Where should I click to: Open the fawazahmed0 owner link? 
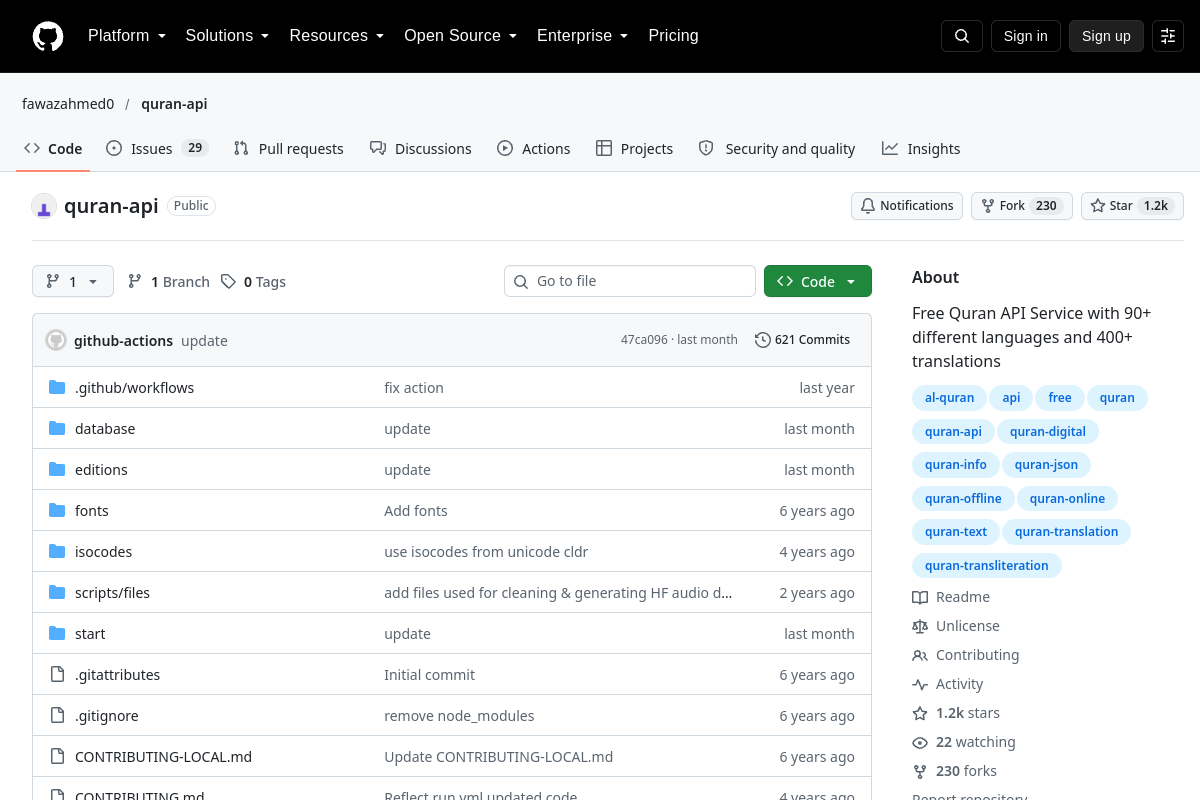(68, 104)
